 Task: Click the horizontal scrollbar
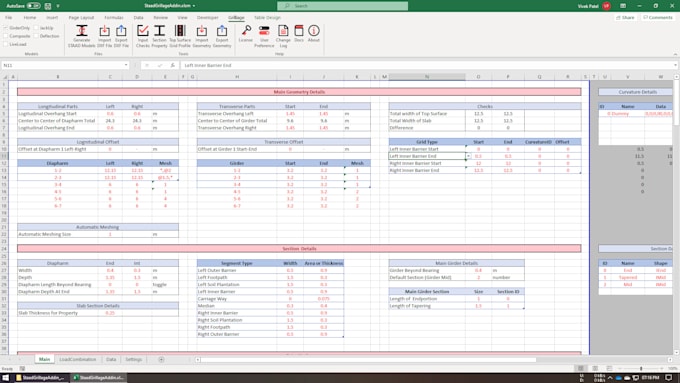[x=368, y=360]
